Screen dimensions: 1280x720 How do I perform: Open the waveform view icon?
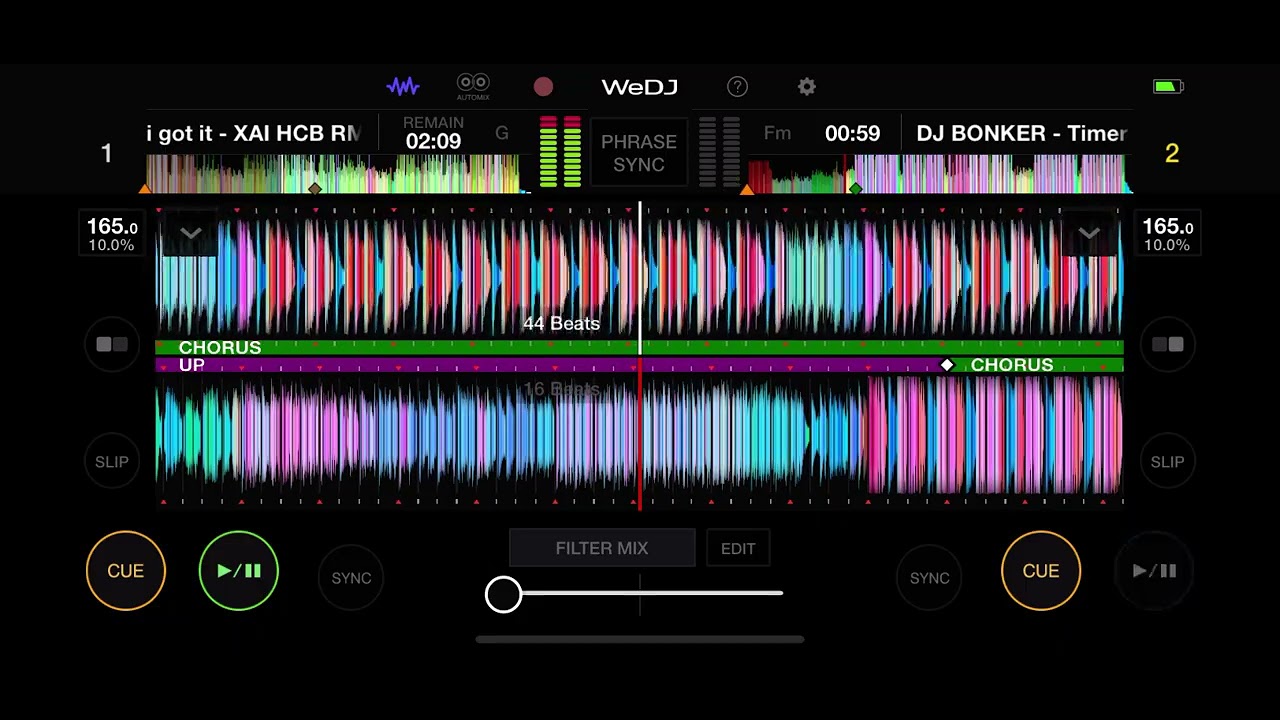coord(403,87)
